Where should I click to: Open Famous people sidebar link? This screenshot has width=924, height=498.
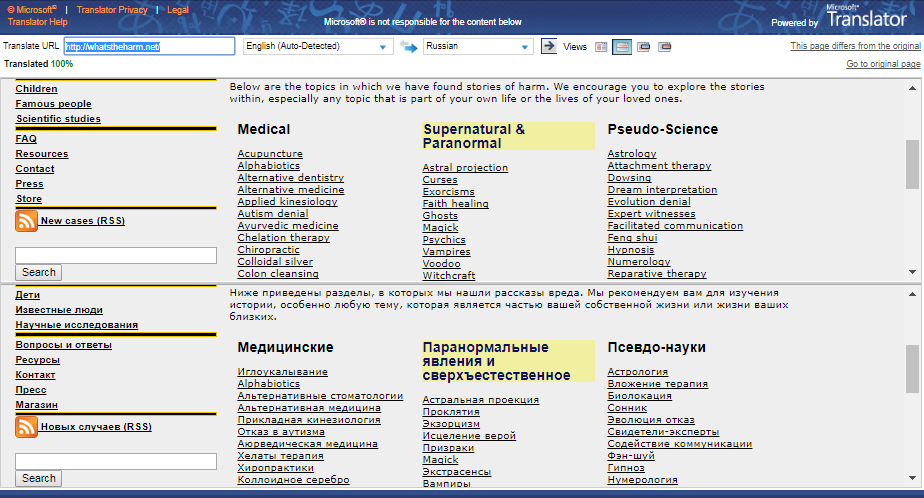[54, 104]
